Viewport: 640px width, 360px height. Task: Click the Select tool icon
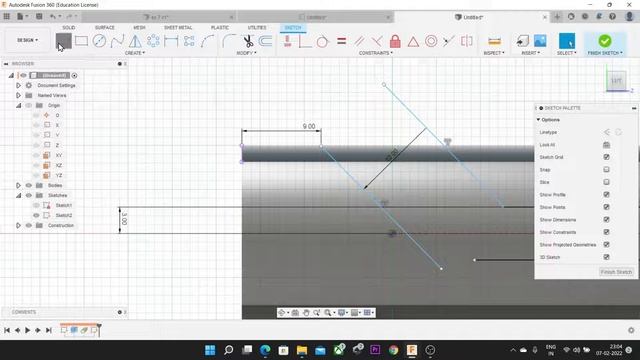click(567, 41)
